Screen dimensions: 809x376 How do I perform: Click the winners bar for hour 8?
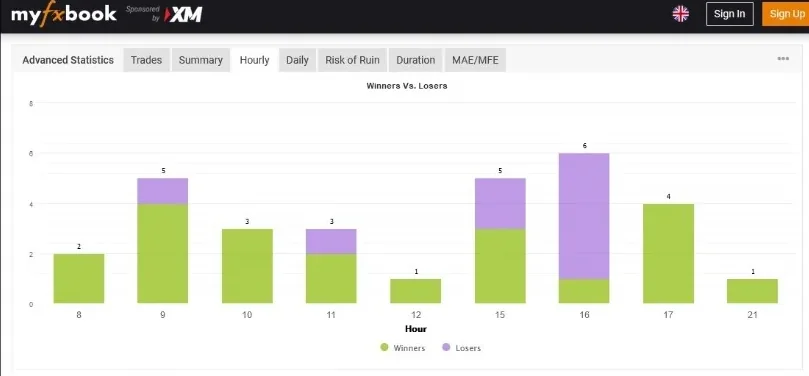tap(79, 279)
